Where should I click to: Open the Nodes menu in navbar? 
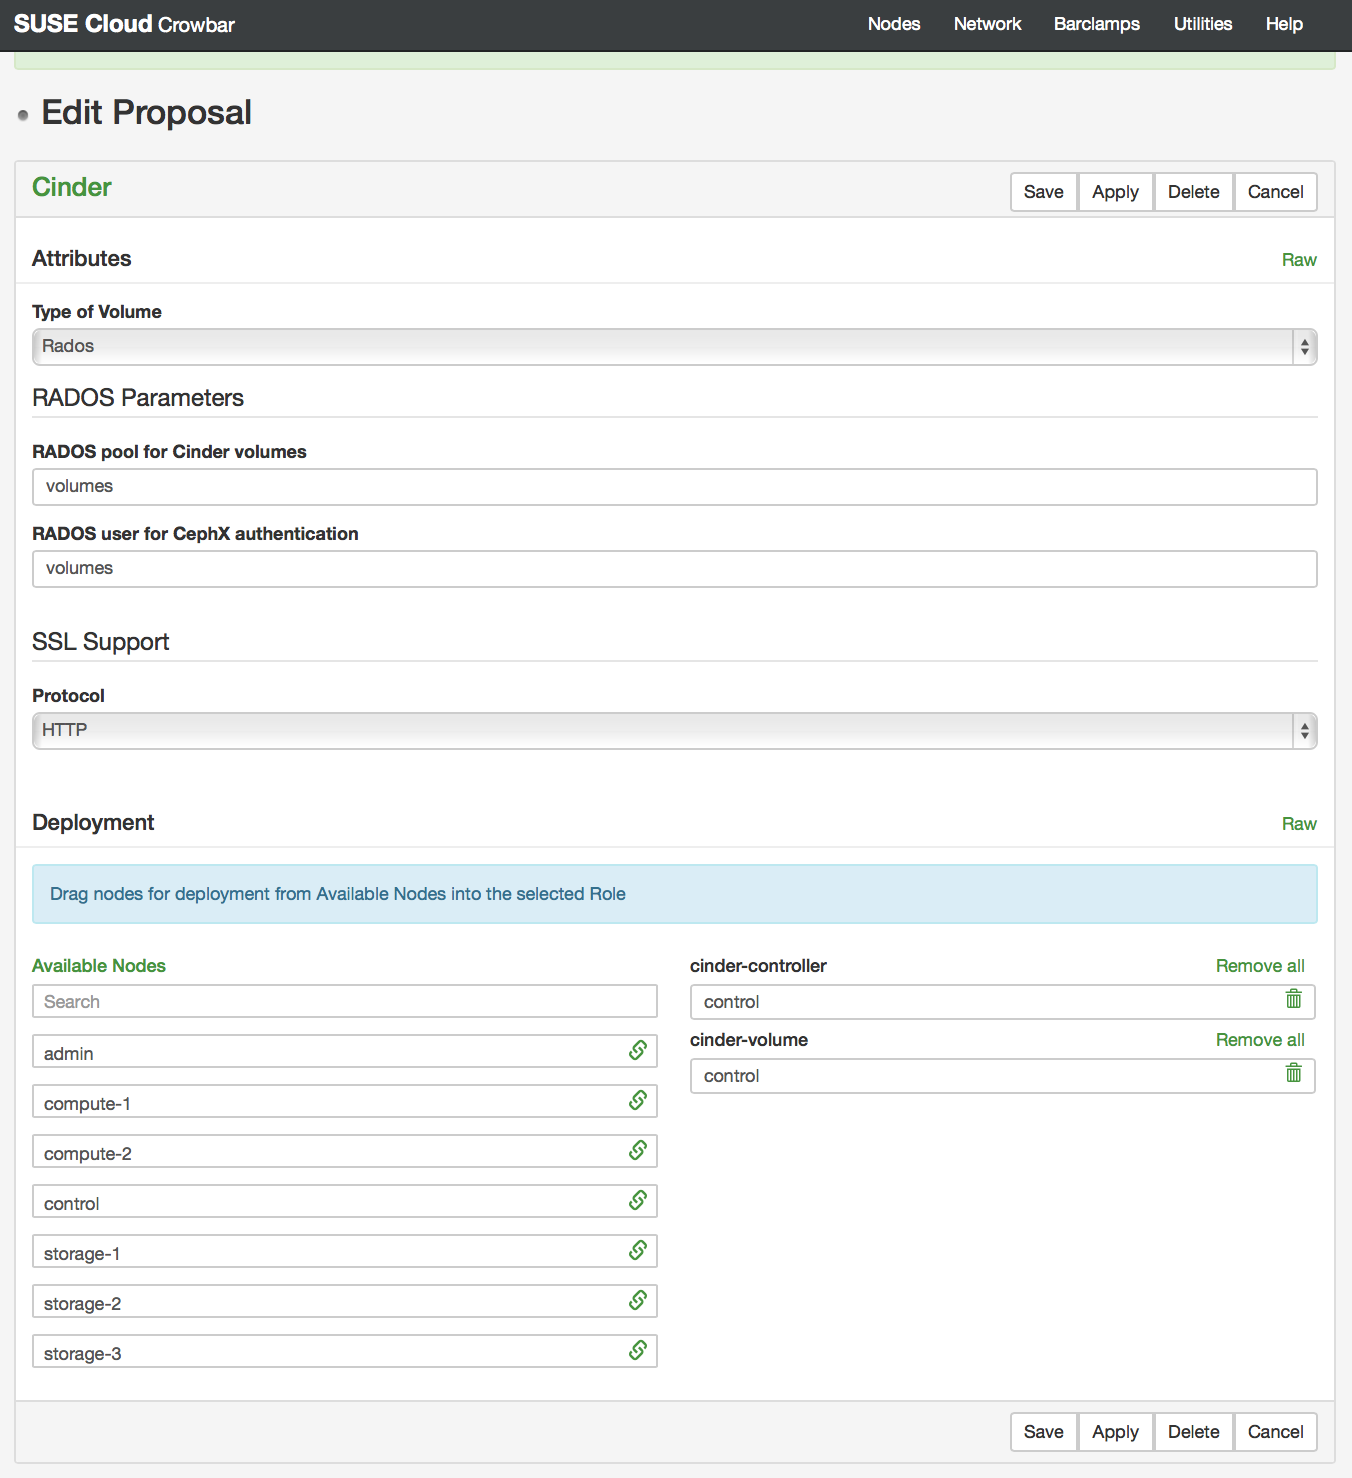[x=894, y=24]
